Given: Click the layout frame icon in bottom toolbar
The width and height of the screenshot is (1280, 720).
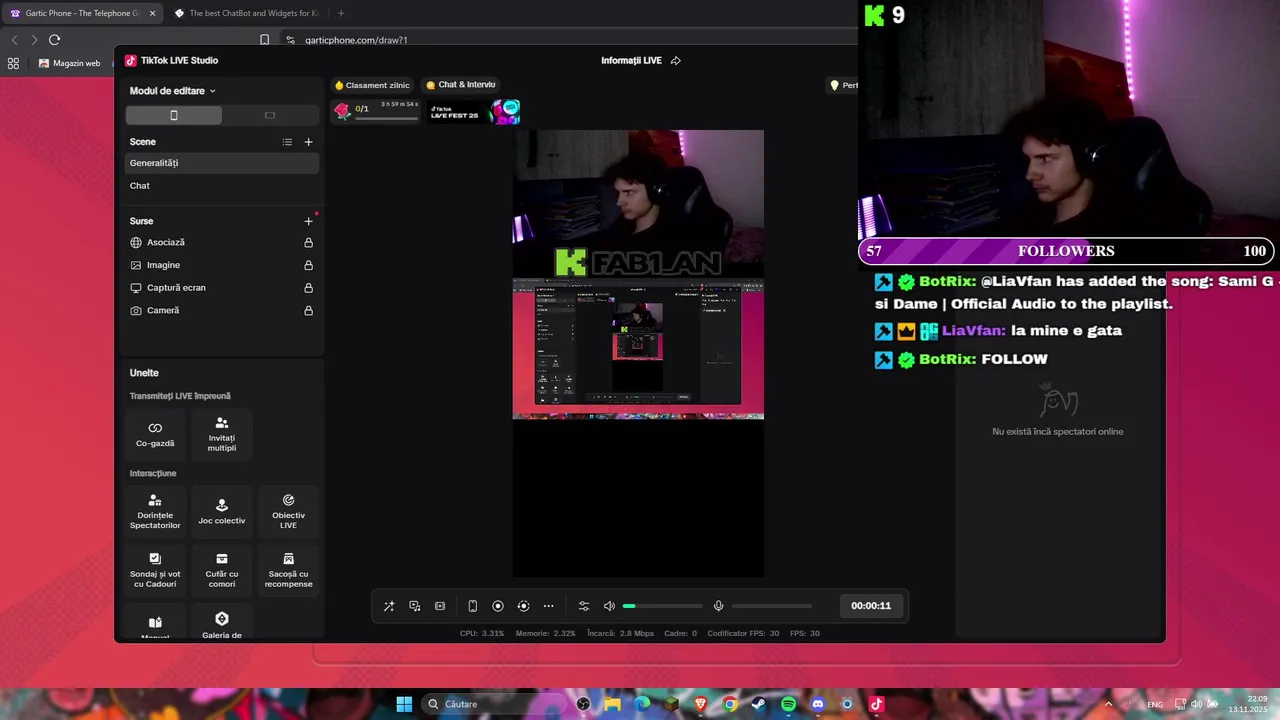Looking at the screenshot, I should point(440,606).
